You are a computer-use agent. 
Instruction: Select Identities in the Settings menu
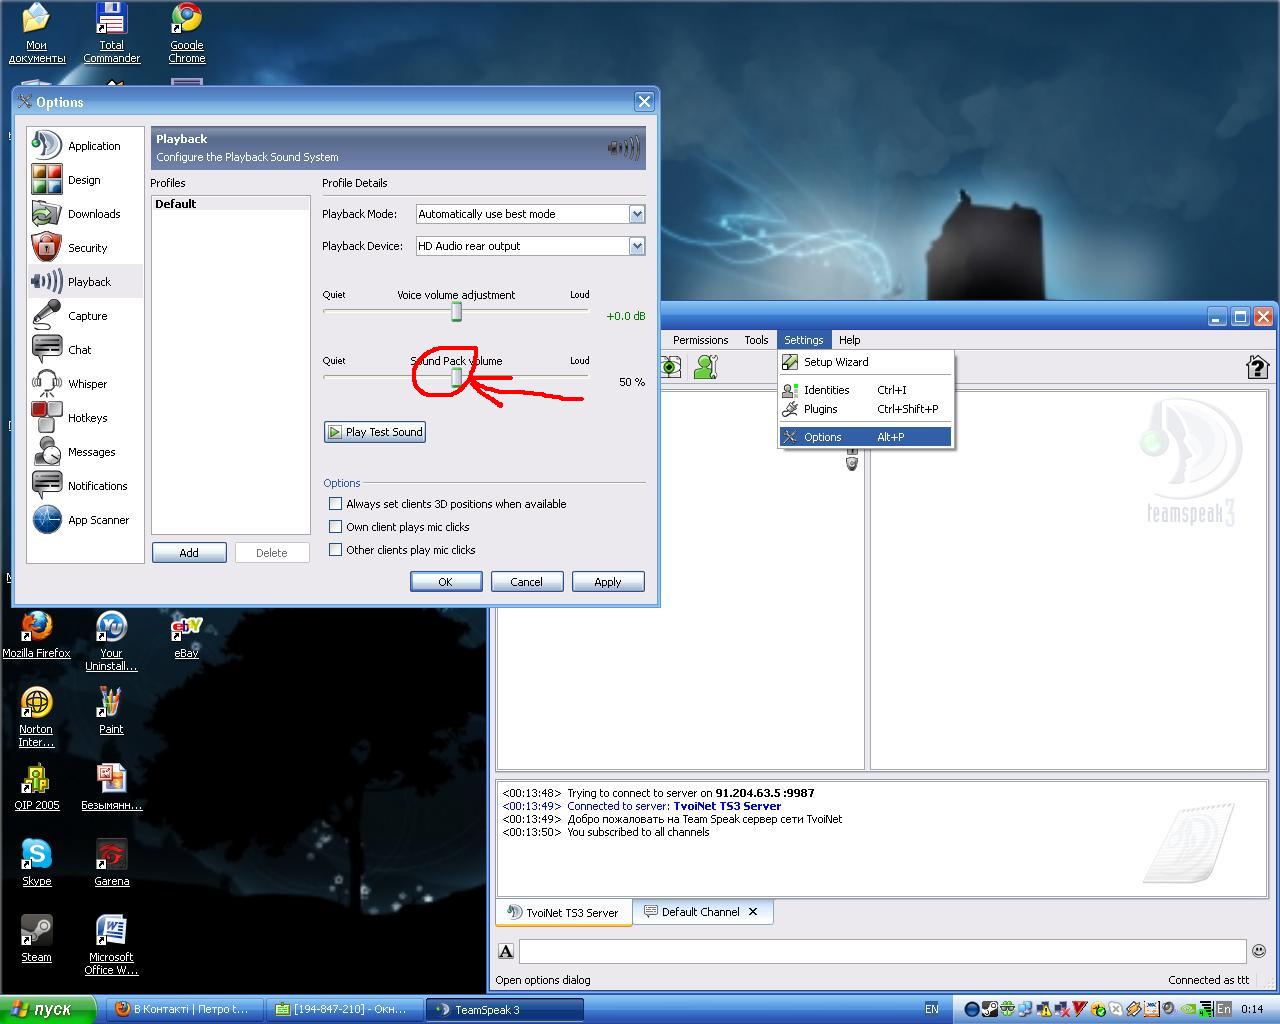click(x=866, y=390)
